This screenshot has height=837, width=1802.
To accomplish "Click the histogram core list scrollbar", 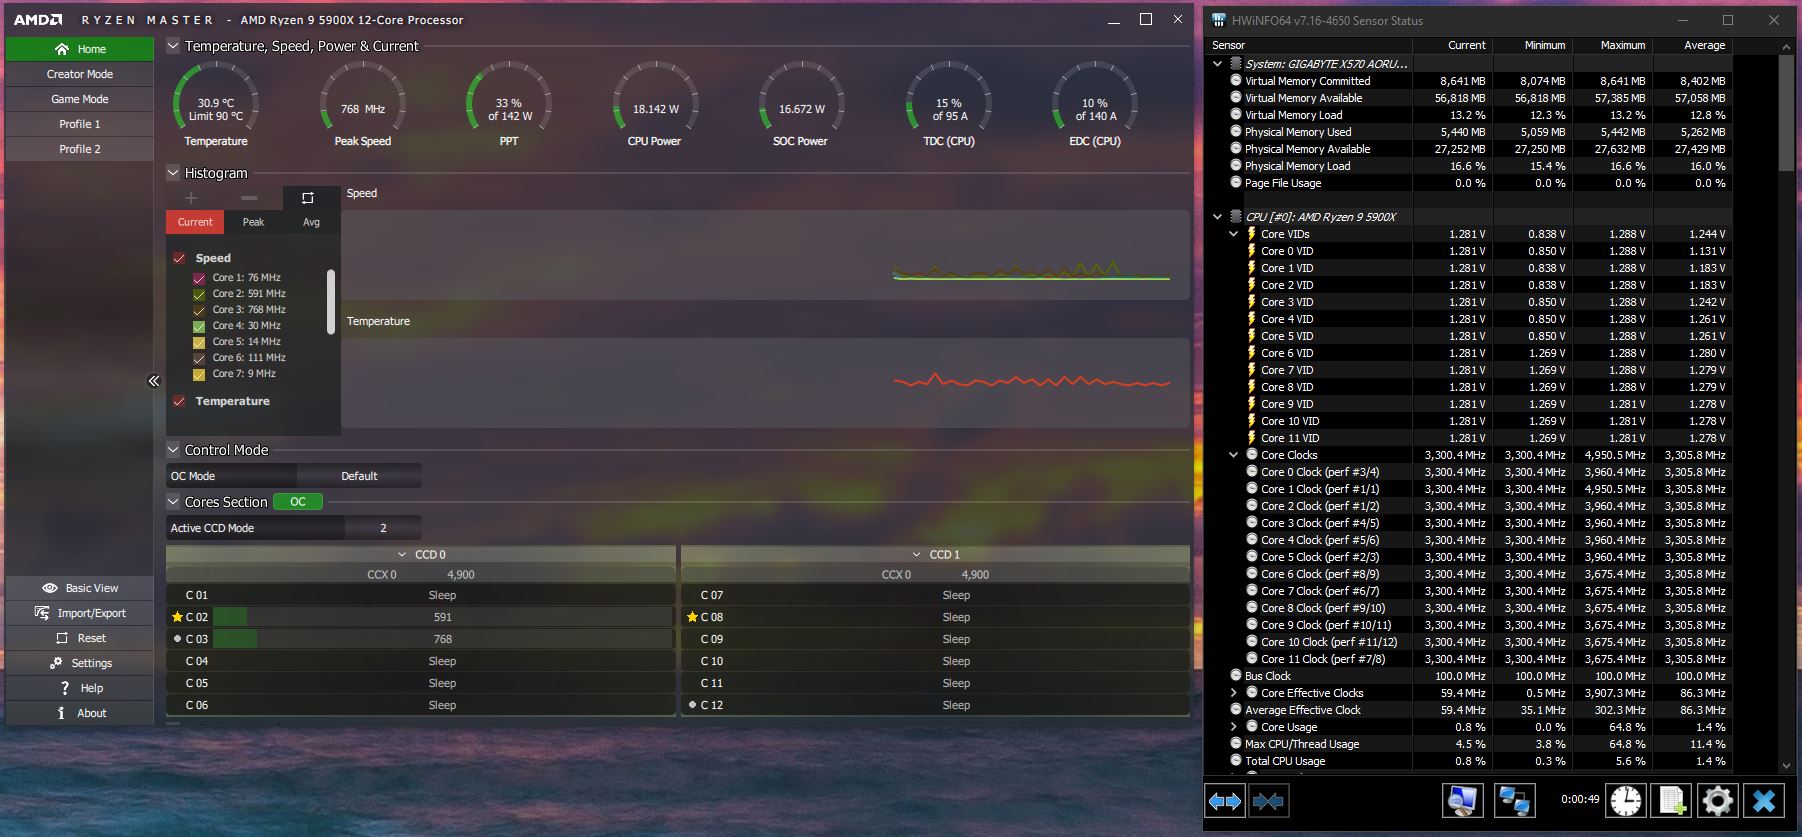I will click(331, 301).
